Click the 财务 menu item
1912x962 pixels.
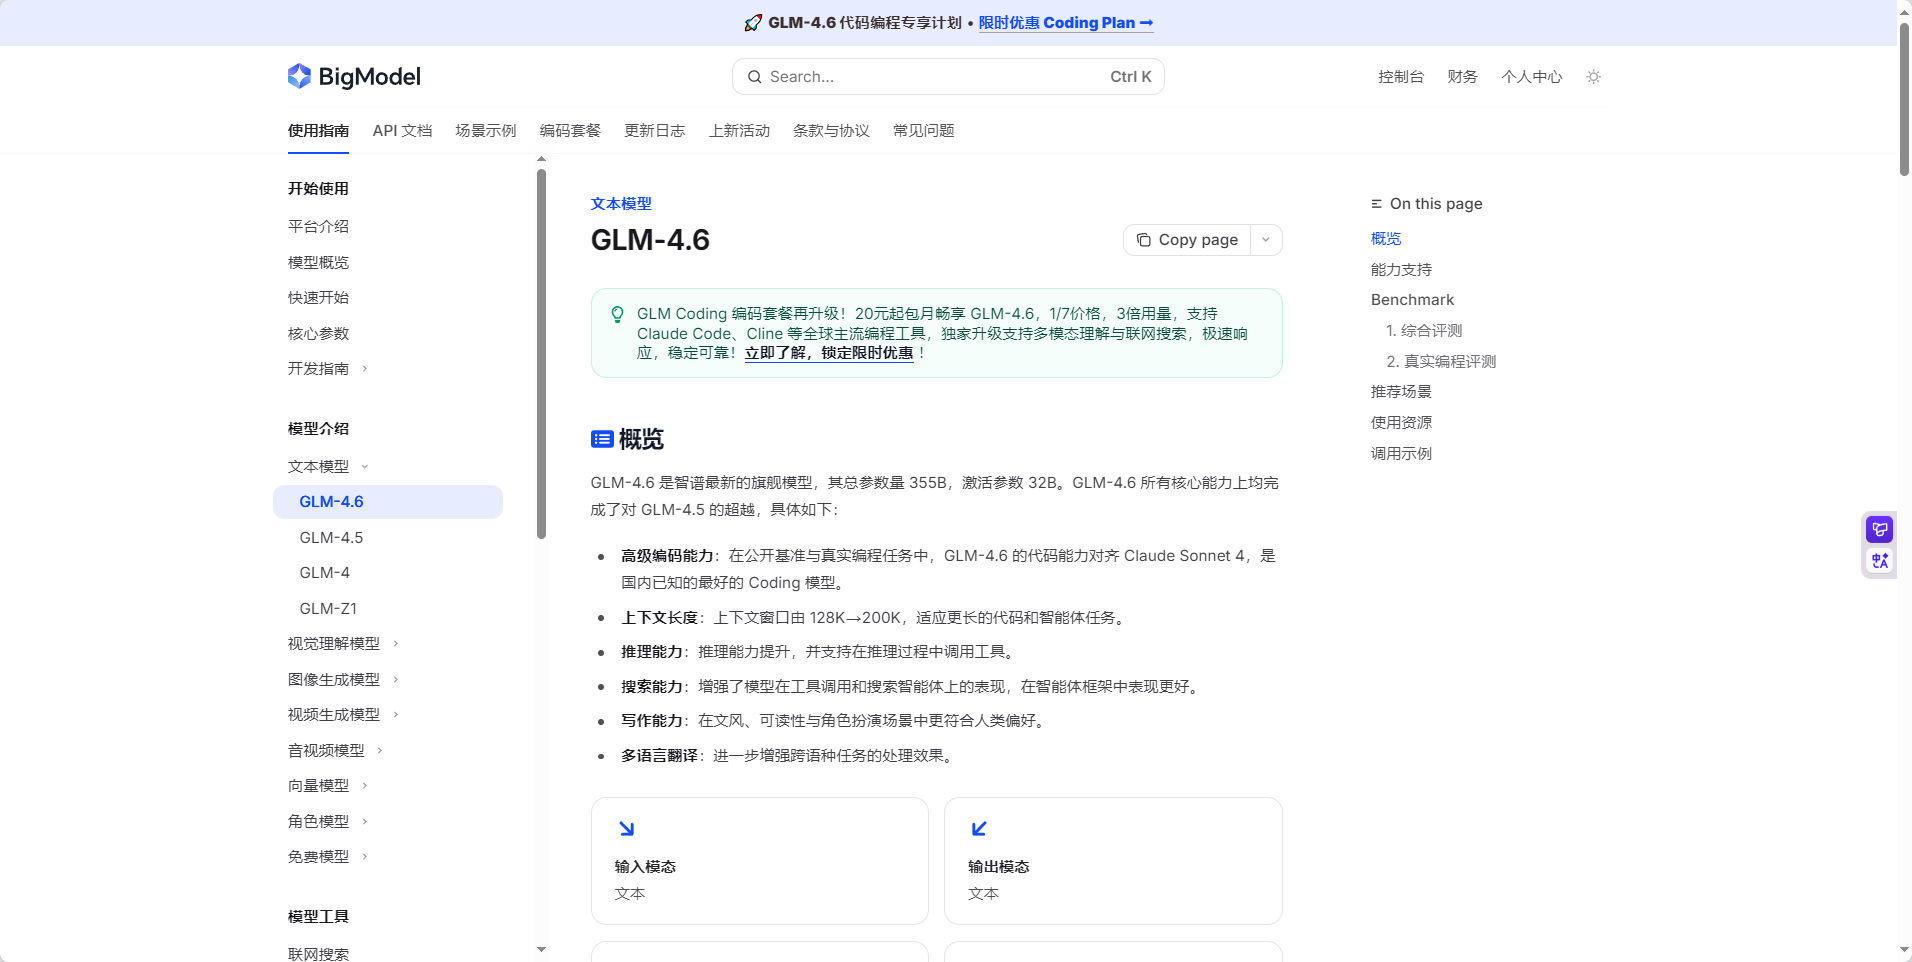(x=1461, y=76)
